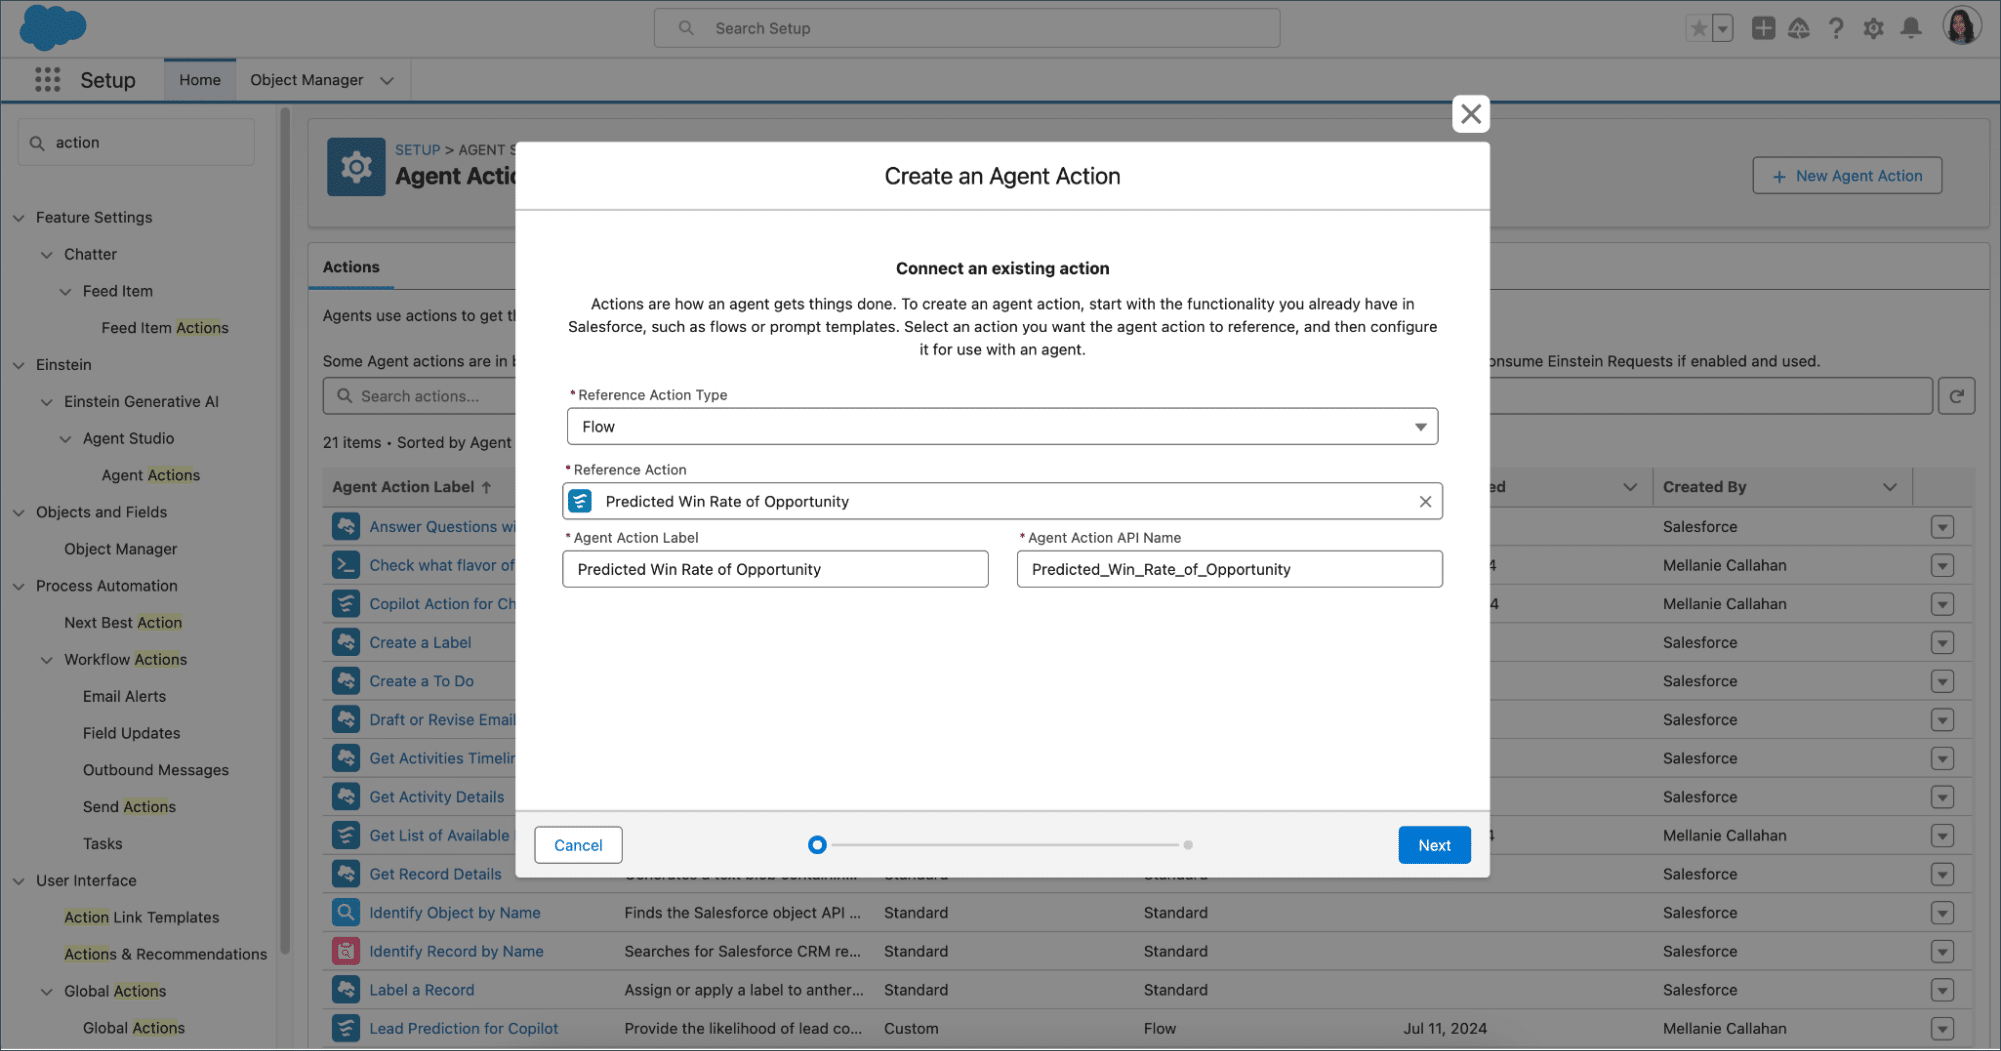The image size is (2001, 1051).
Task: Clear the Predicted Win Rate reference action
Action: (x=1425, y=502)
